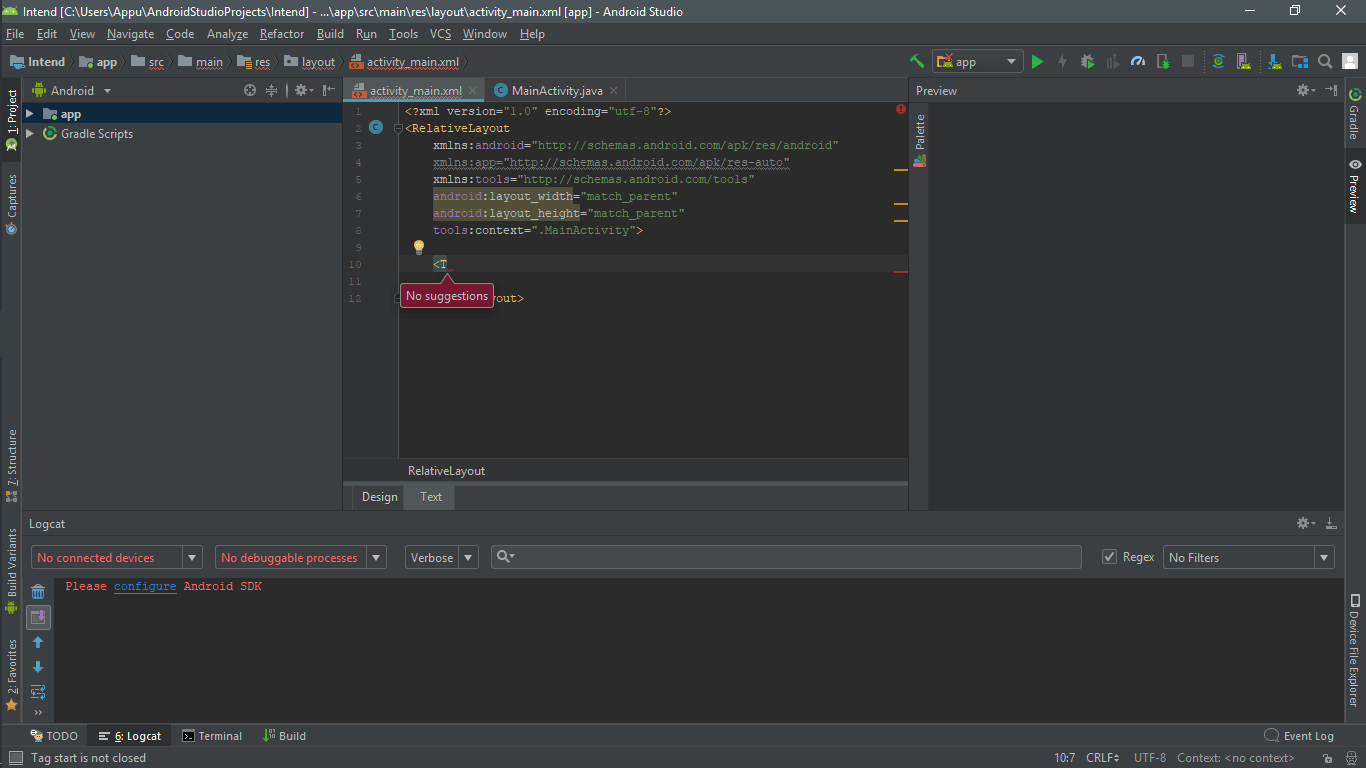Switch to the Design view

378,496
